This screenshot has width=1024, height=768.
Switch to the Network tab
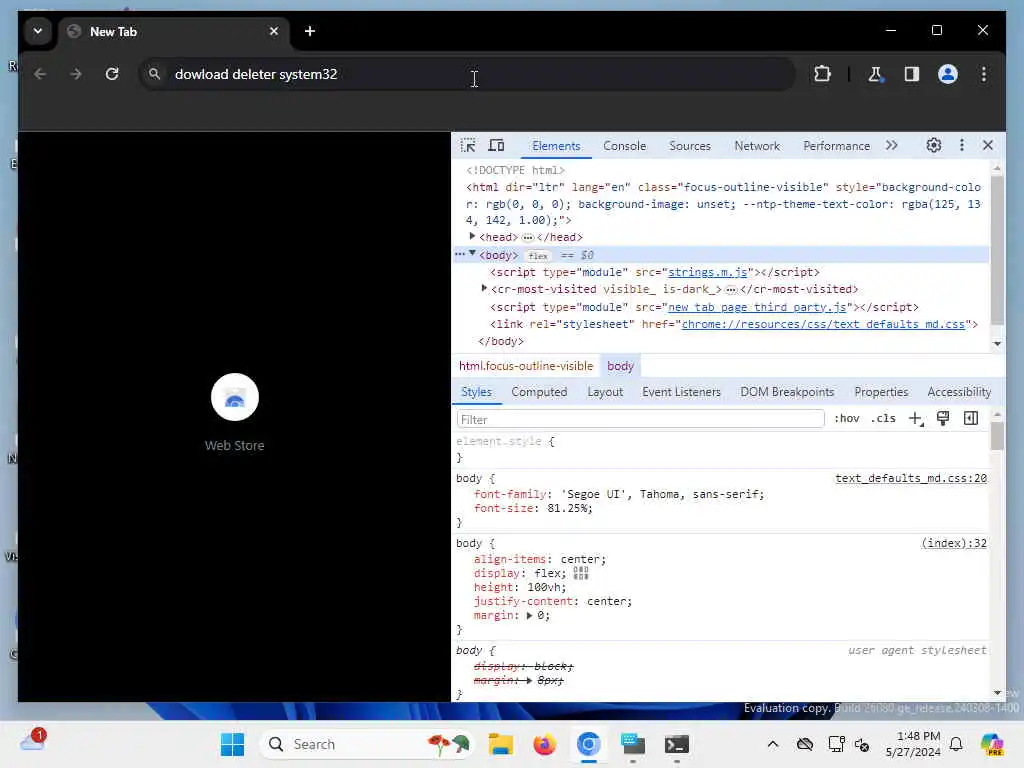click(757, 146)
